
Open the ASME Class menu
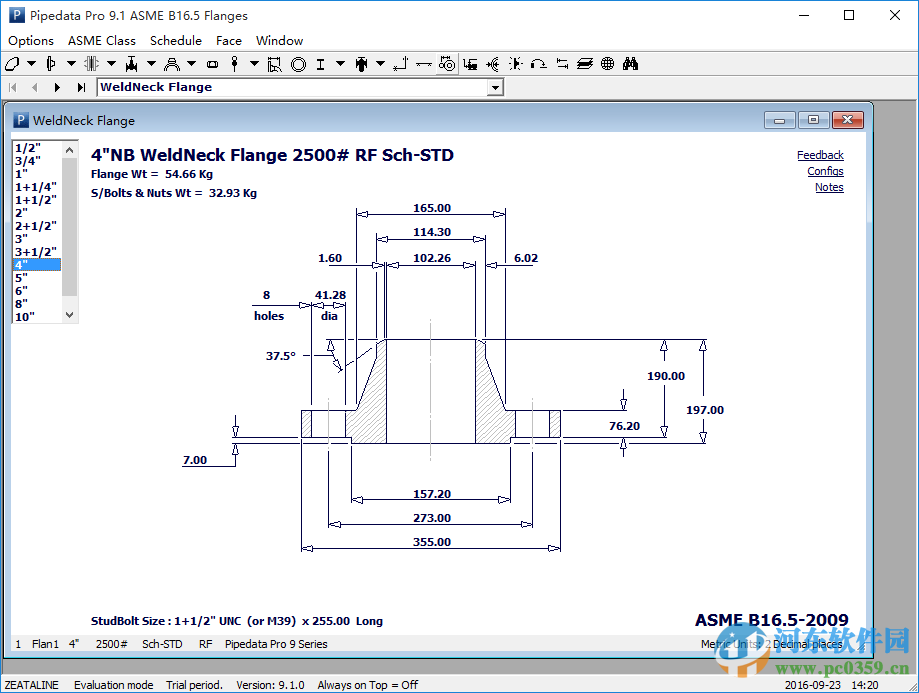[101, 41]
